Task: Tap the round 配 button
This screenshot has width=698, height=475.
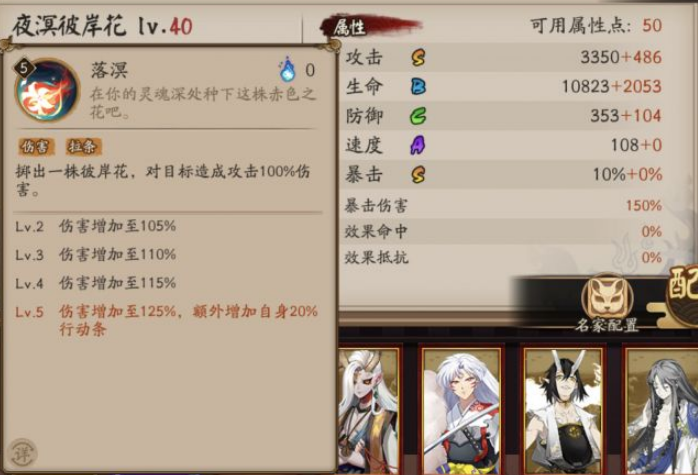Action: (682, 287)
